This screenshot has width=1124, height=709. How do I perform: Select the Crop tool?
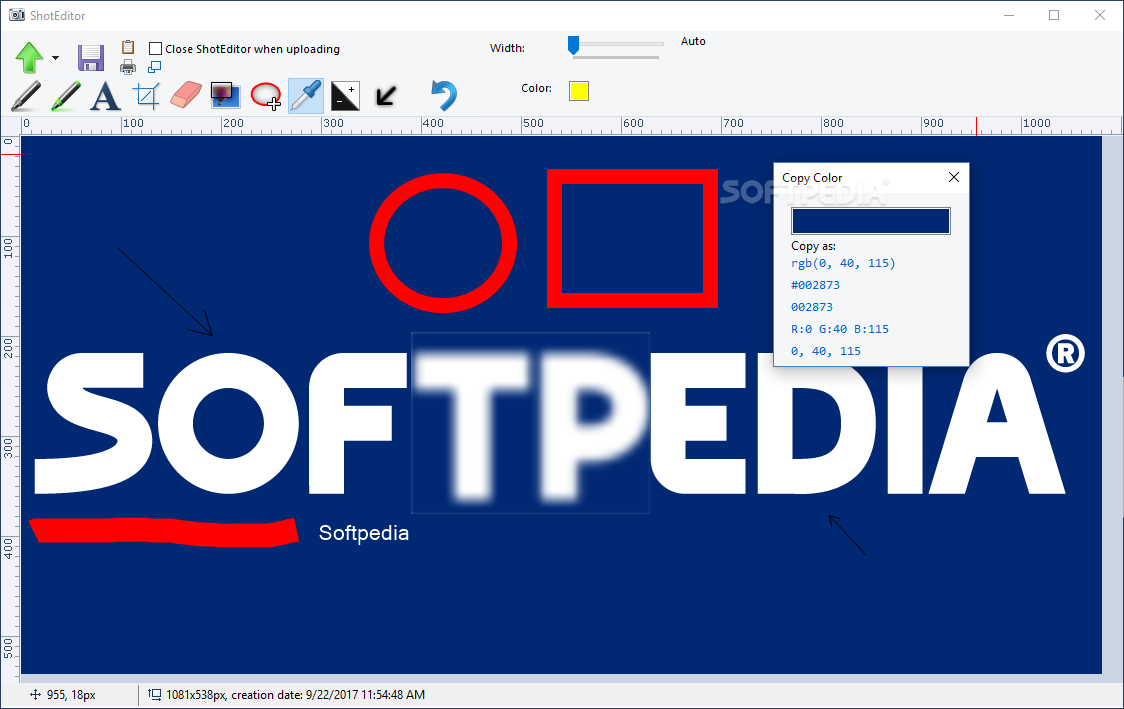click(146, 96)
